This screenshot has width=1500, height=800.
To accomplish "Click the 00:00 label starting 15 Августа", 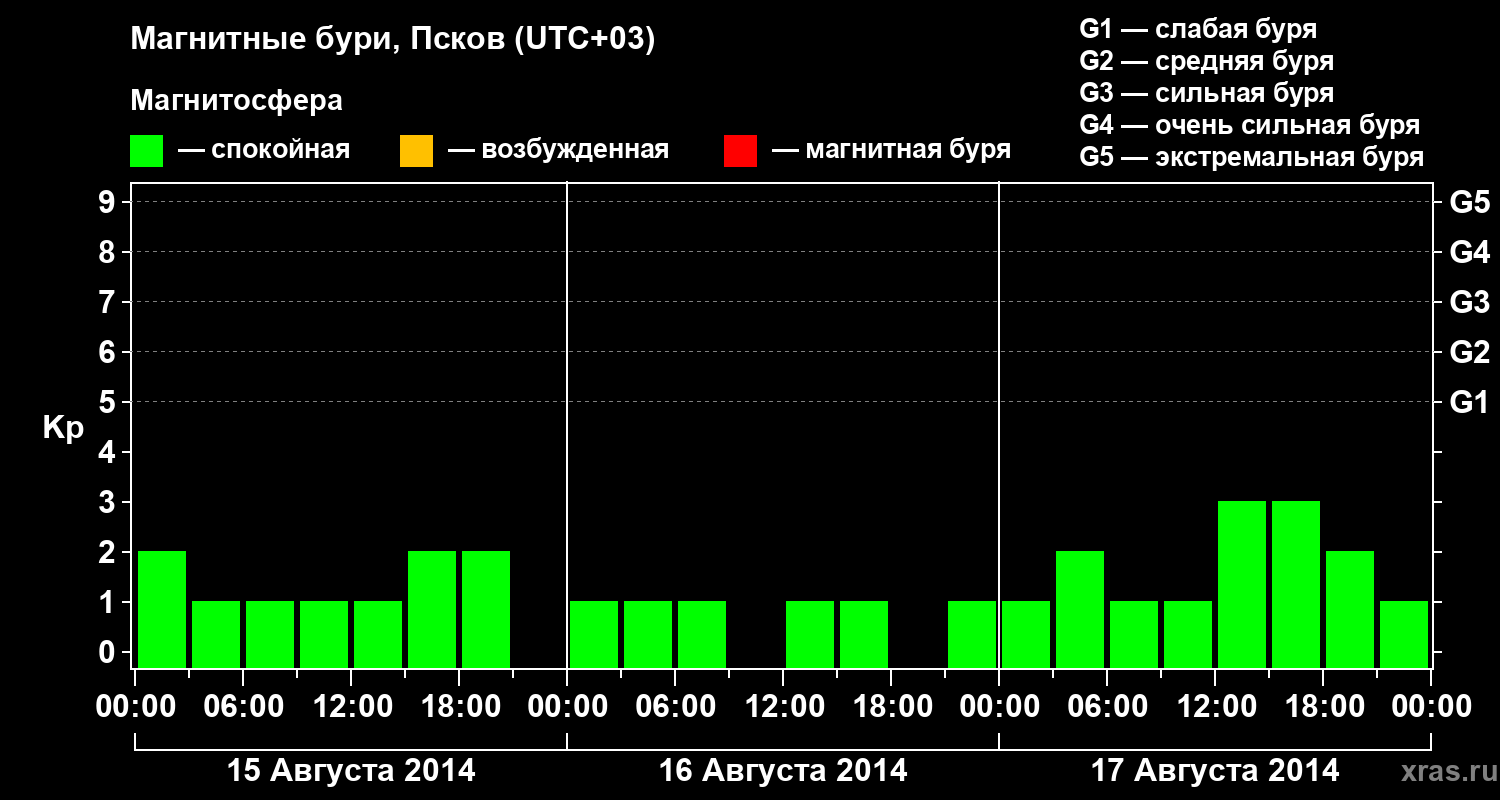I will pos(135,707).
